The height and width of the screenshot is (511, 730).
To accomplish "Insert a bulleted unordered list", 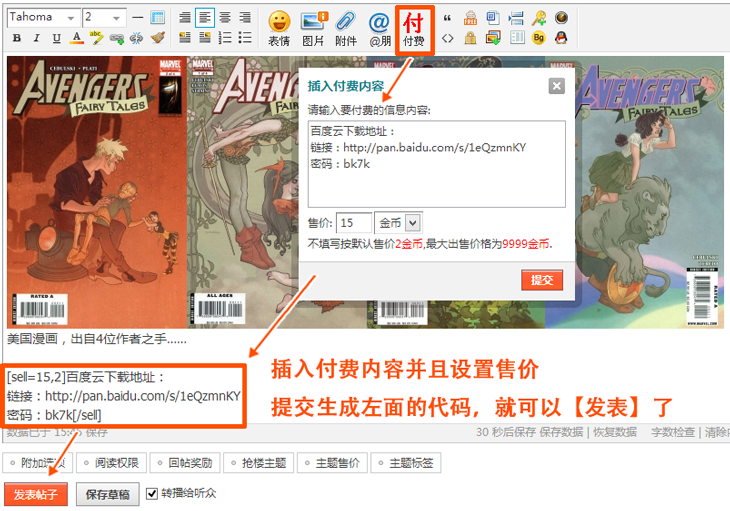I will pyautogui.click(x=245, y=38).
